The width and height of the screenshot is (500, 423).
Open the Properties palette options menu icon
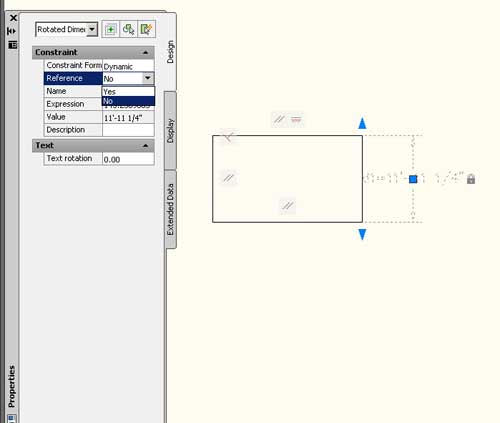click(12, 45)
